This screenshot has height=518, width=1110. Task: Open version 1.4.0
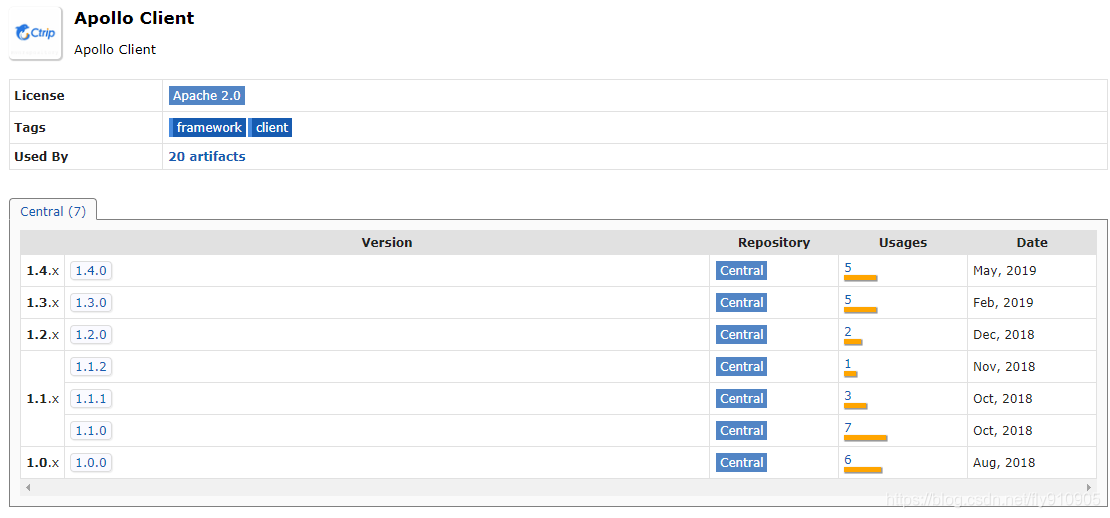[x=91, y=271]
